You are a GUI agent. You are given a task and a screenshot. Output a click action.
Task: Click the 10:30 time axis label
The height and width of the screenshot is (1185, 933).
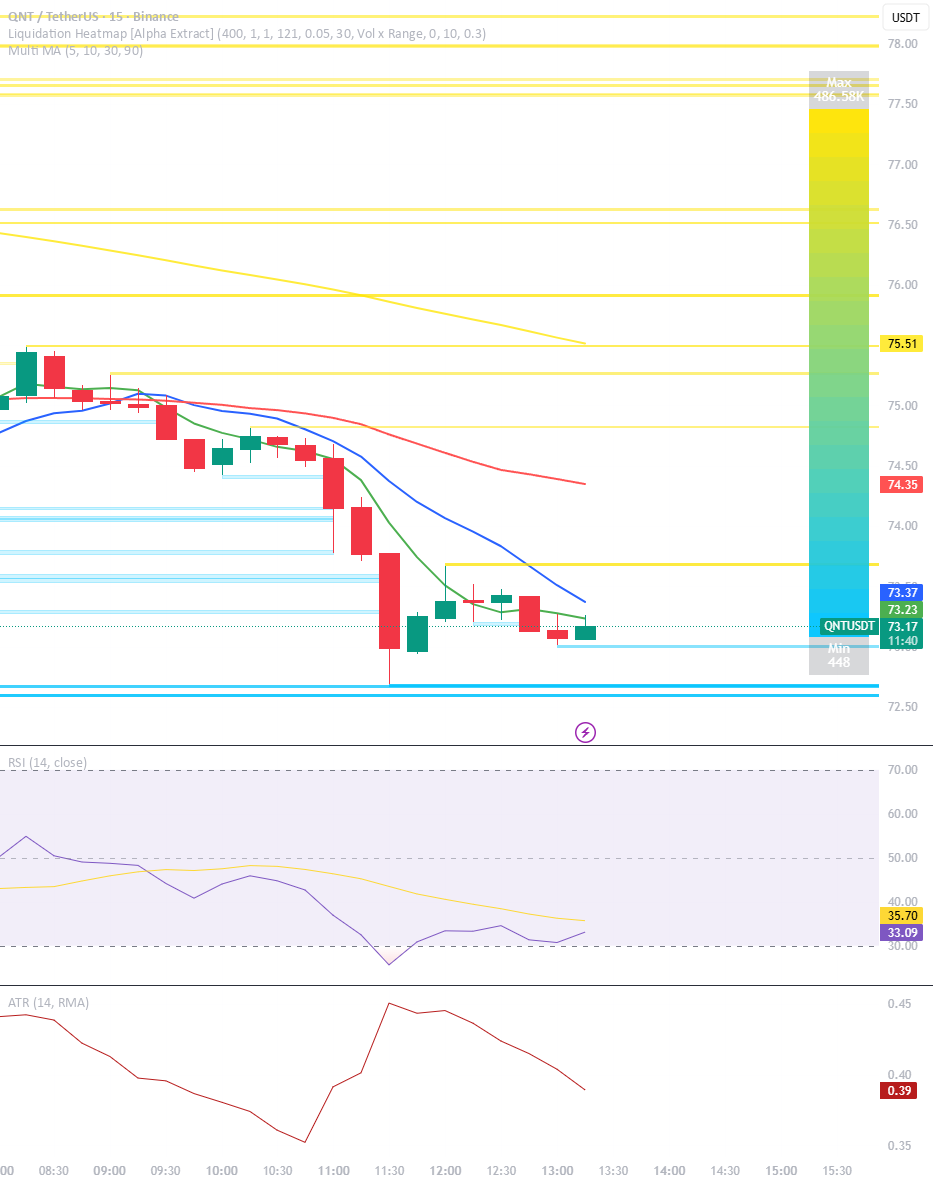tap(277, 1171)
